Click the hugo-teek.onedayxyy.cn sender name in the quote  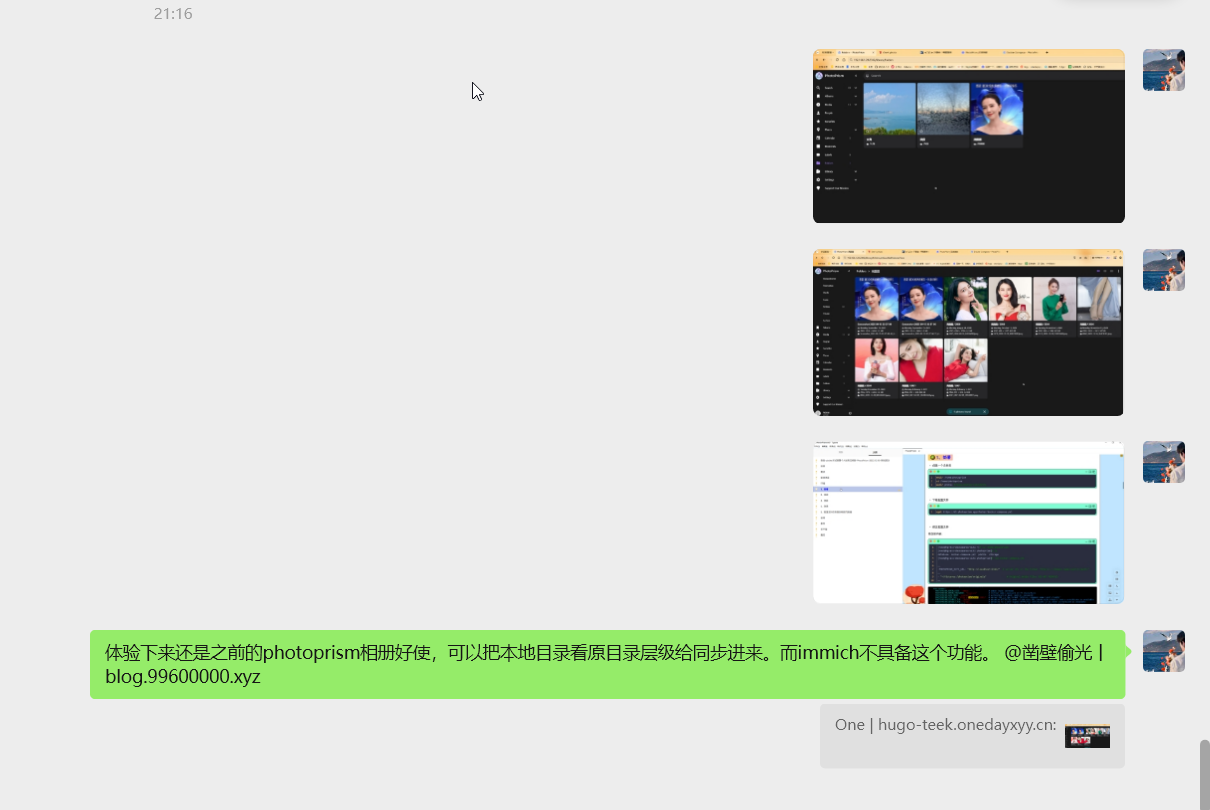tap(966, 725)
